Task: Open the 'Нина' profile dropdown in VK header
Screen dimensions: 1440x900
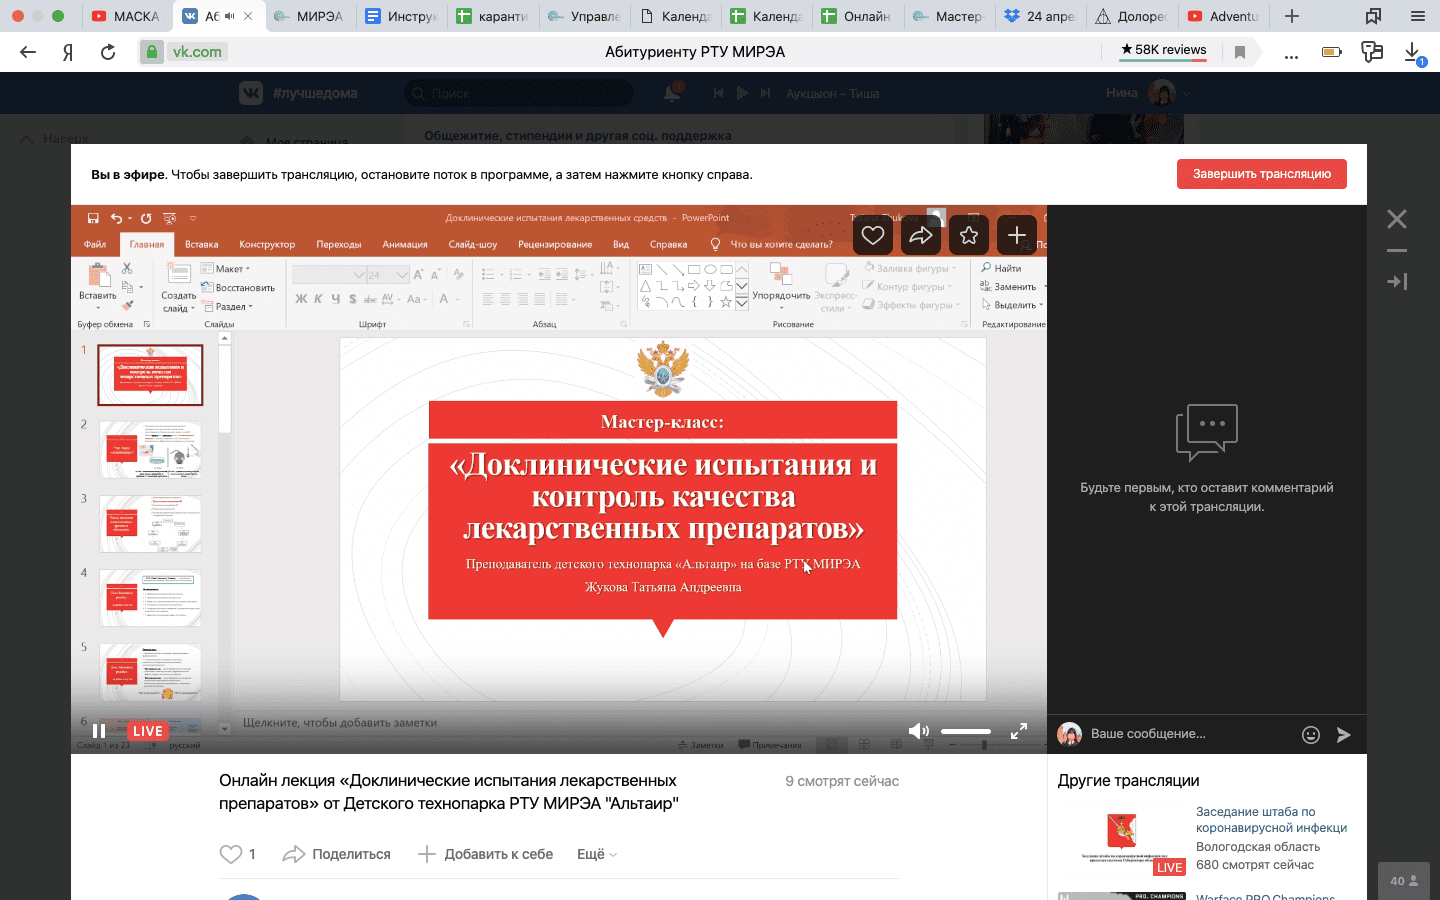Action: click(1148, 93)
